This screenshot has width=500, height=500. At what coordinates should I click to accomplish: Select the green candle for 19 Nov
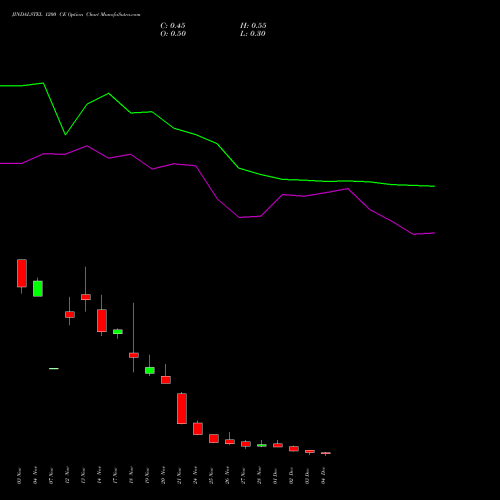pos(150,370)
